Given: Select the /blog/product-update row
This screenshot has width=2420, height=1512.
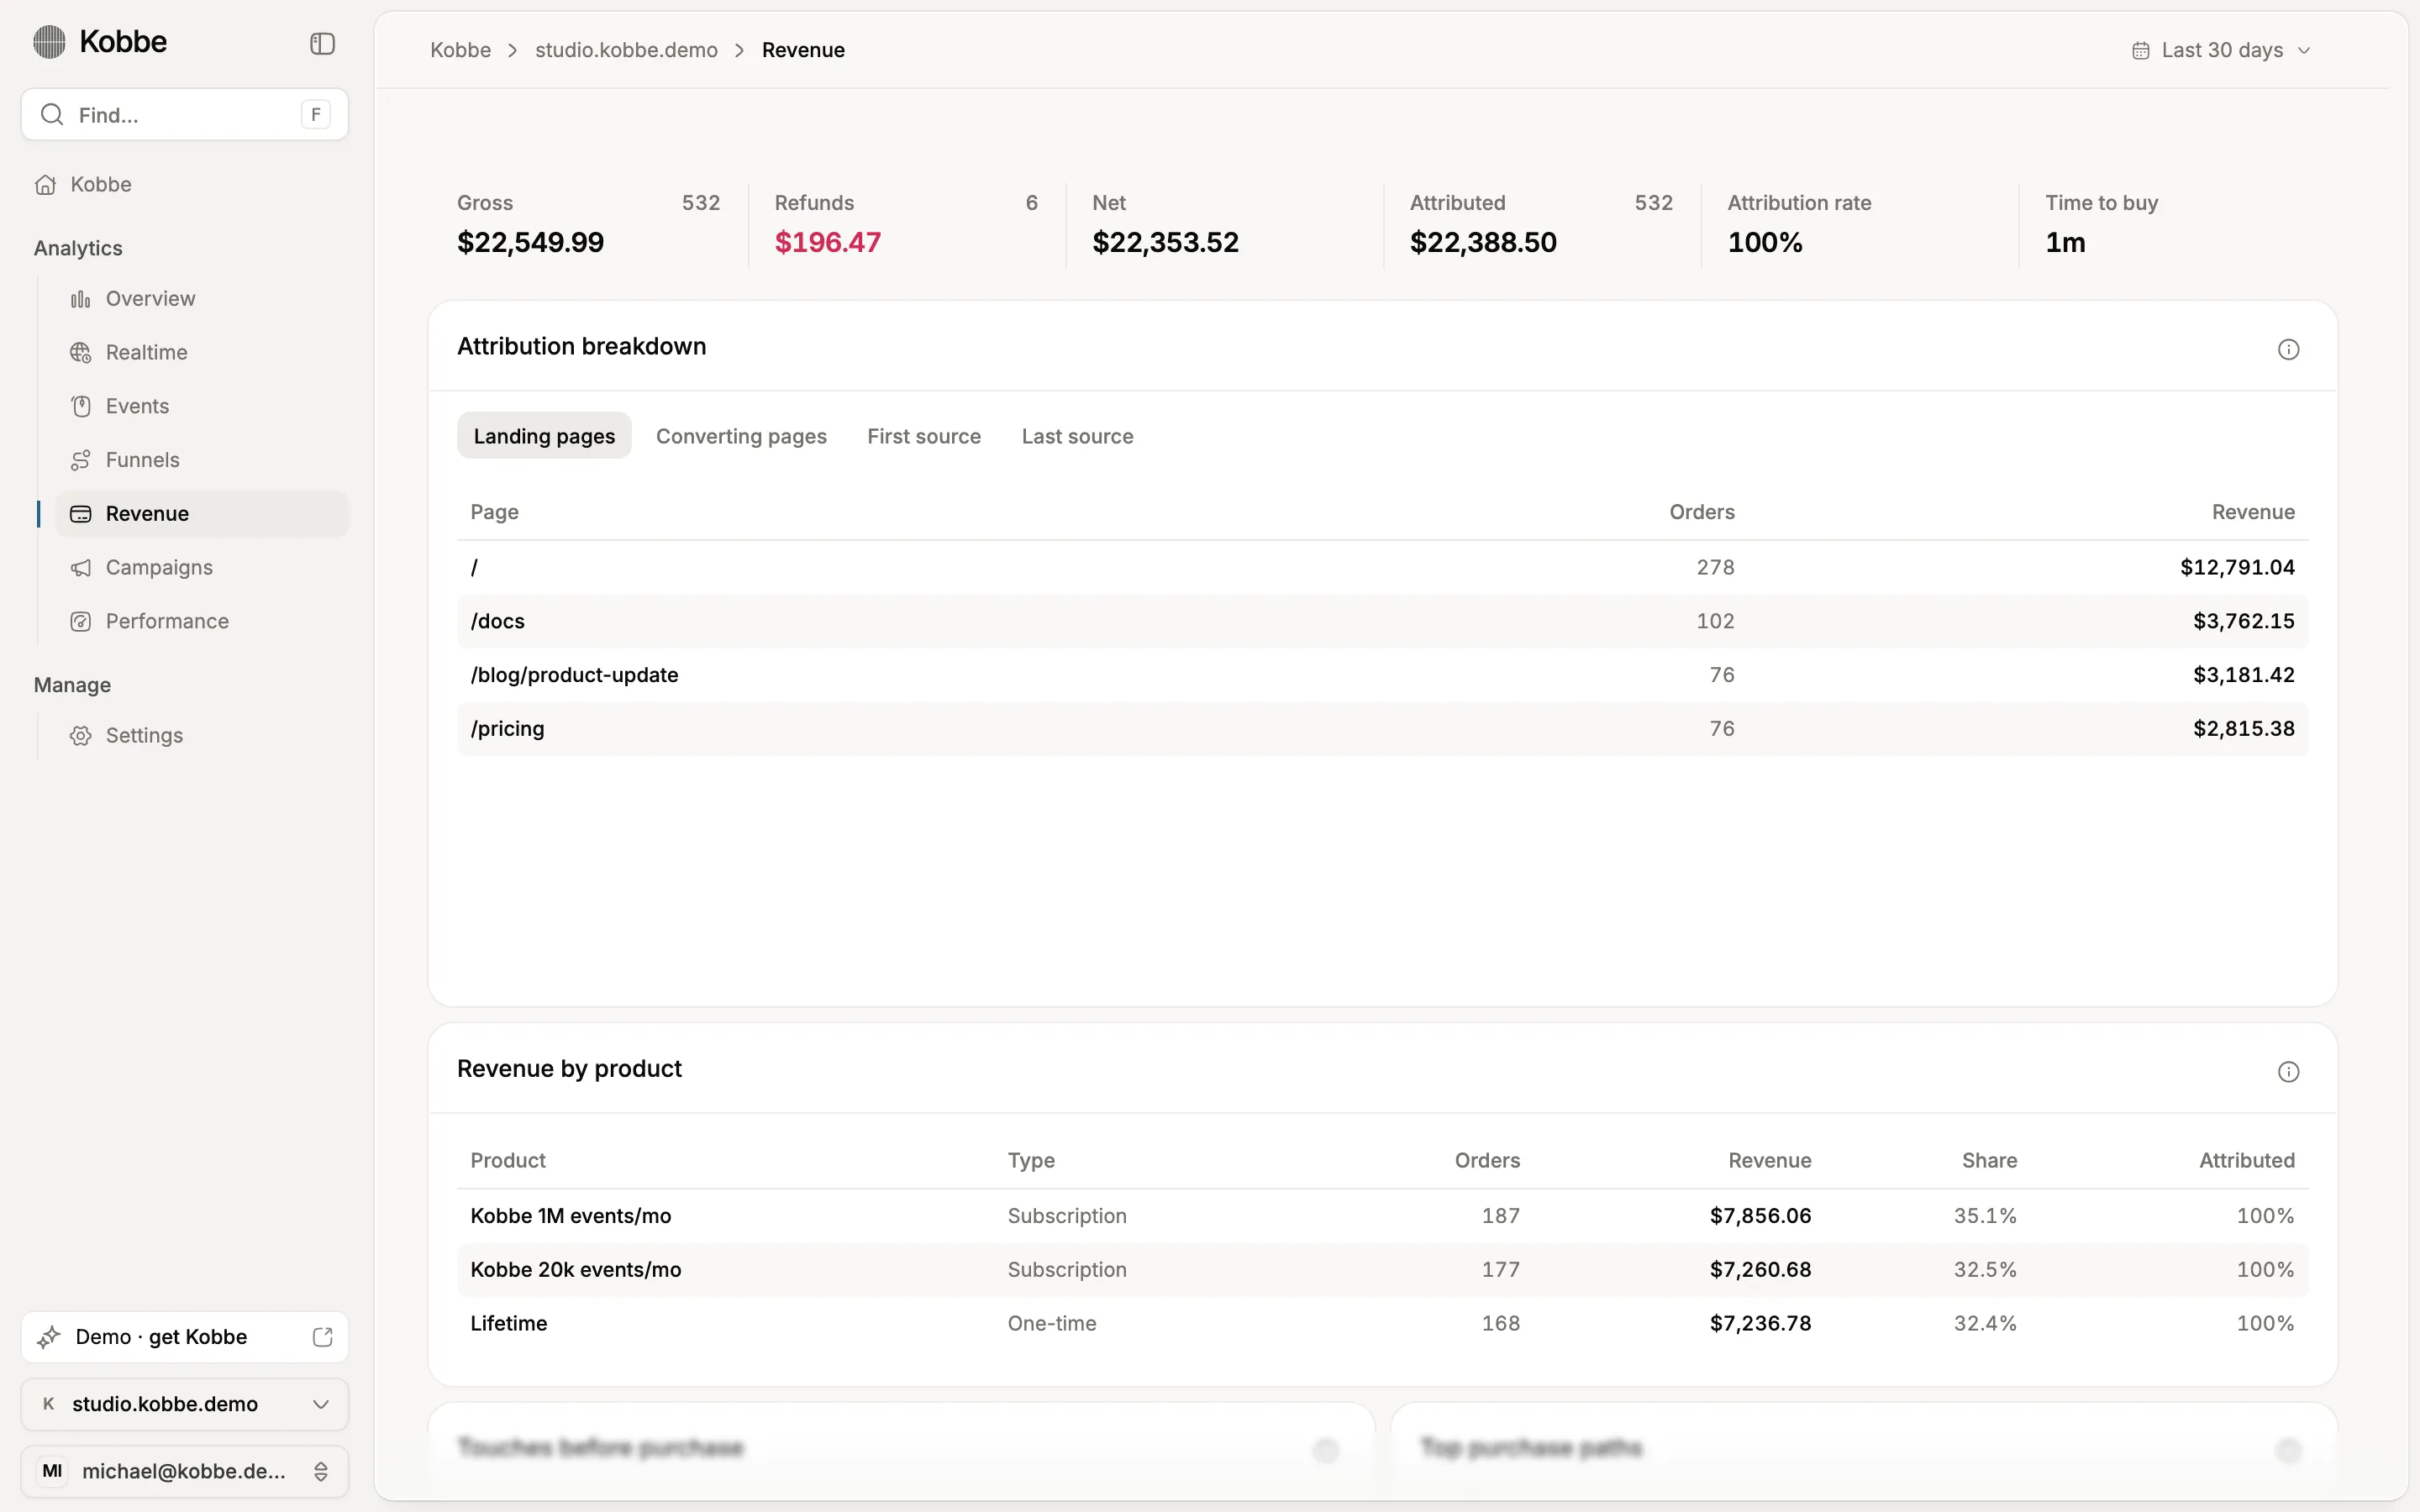Looking at the screenshot, I should pos(1383,675).
